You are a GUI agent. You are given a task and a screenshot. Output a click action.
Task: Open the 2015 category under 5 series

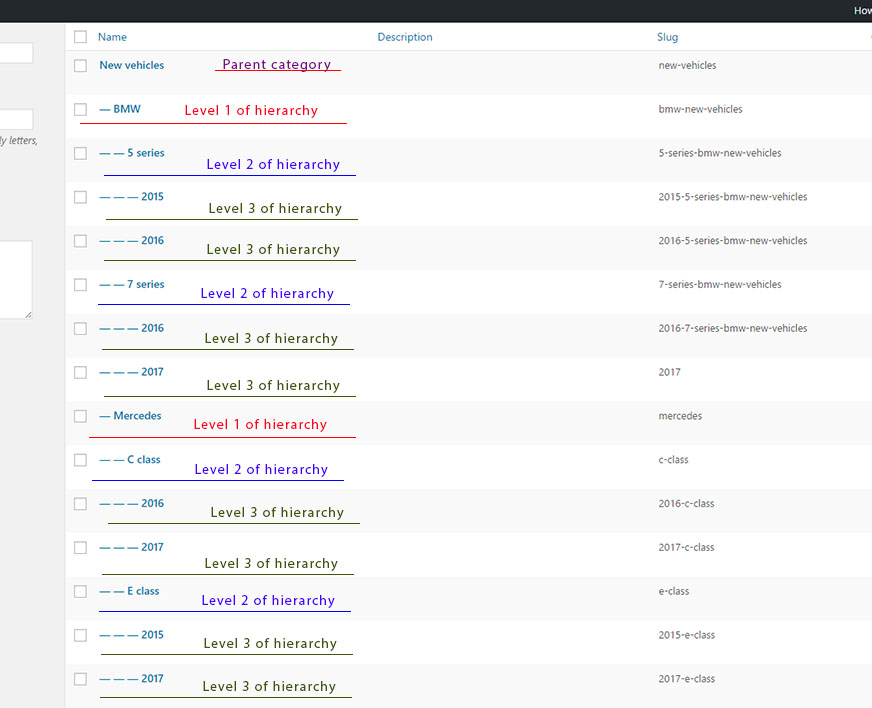pyautogui.click(x=132, y=196)
